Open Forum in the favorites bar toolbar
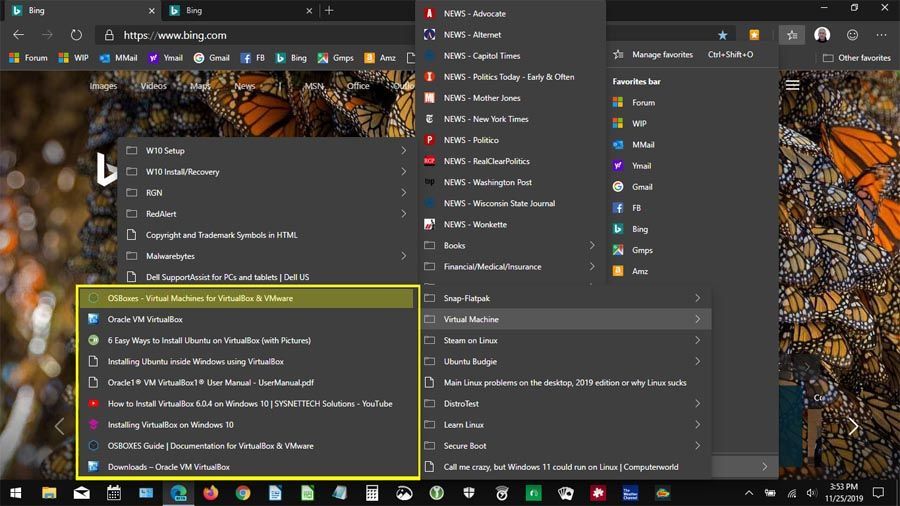The width and height of the screenshot is (900, 506). (x=29, y=58)
